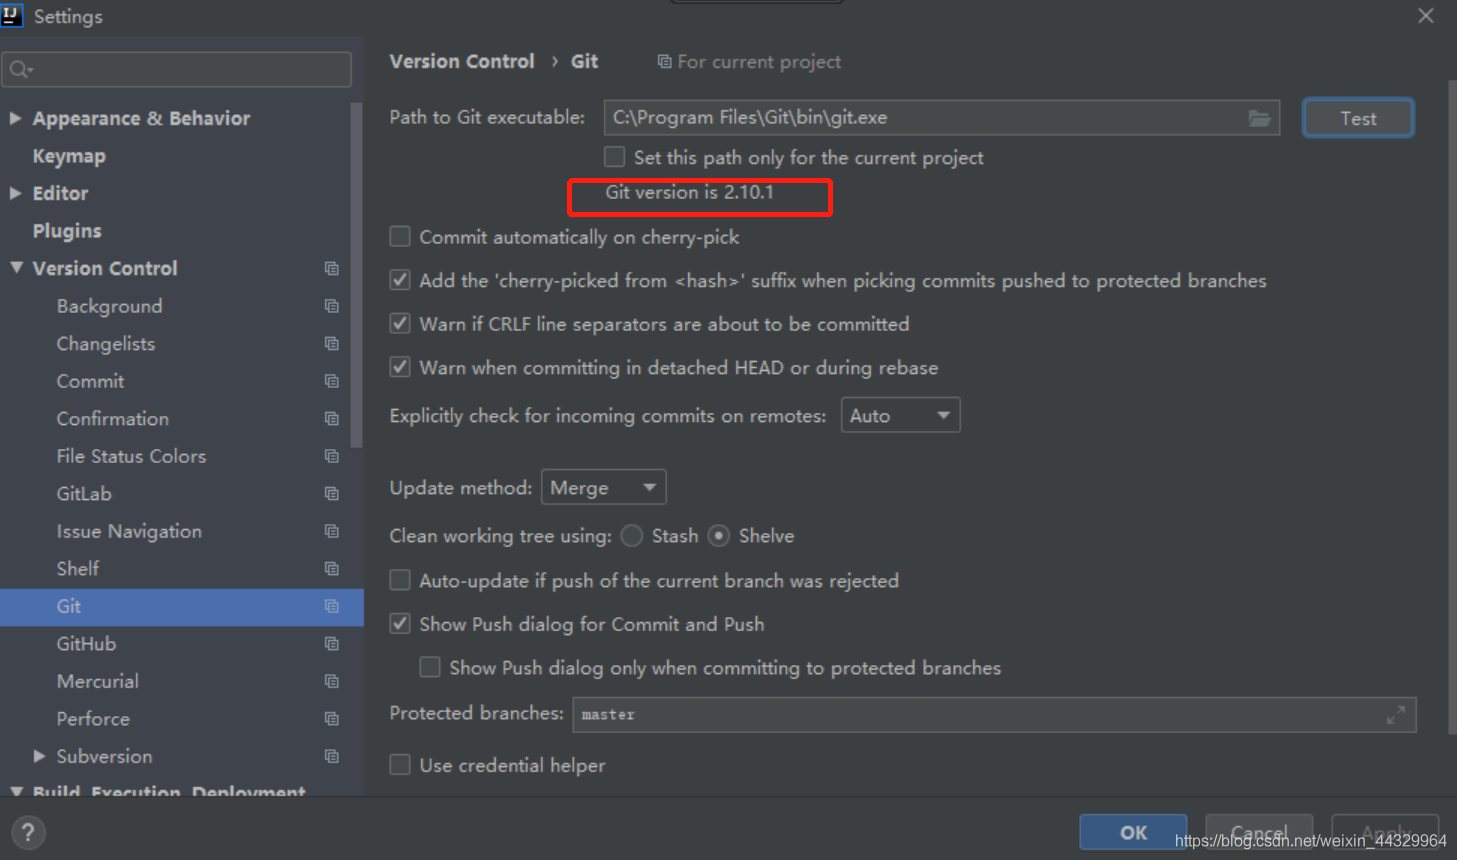Click the help question mark icon
Viewport: 1457px width, 860px height.
click(x=28, y=832)
